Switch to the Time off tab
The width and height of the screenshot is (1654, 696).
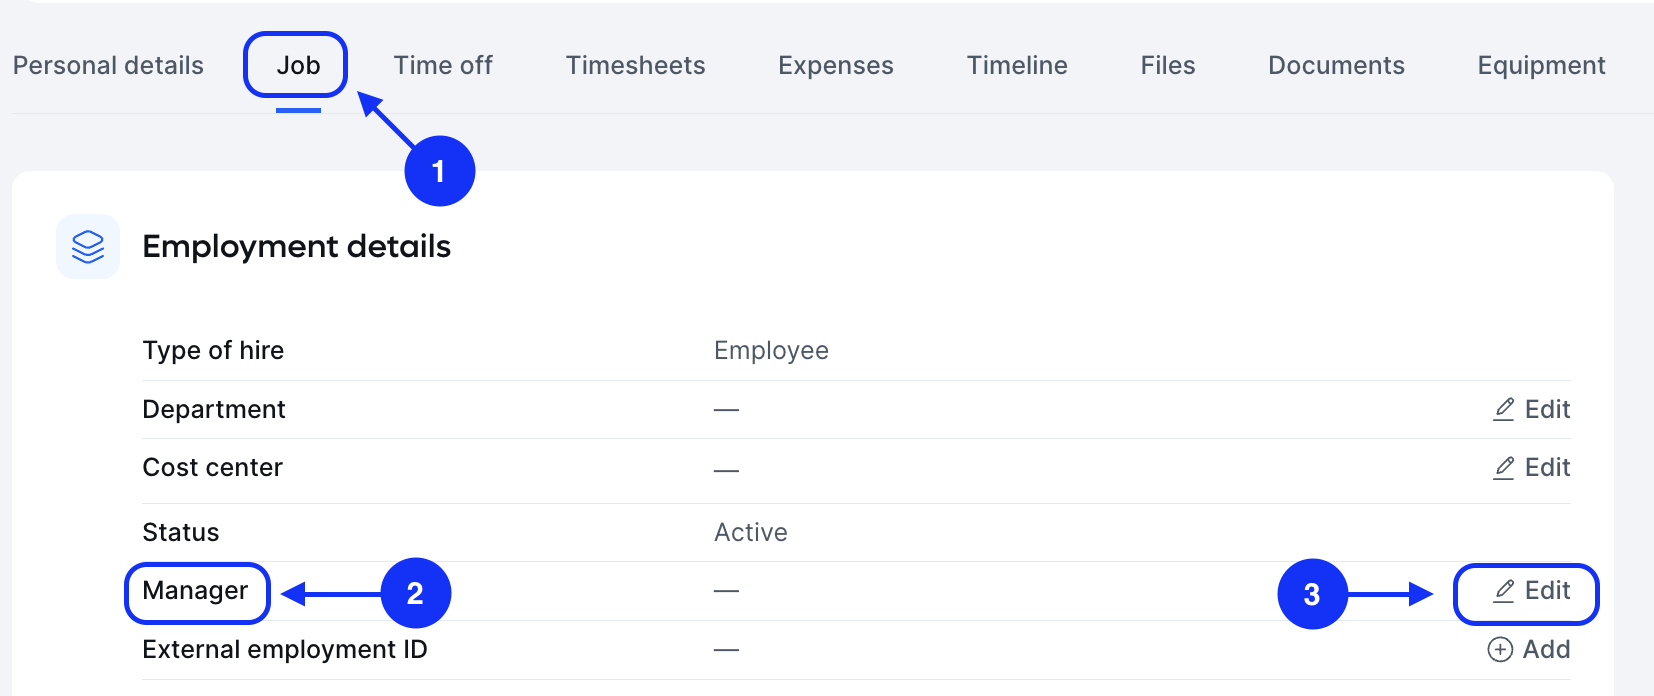pyautogui.click(x=443, y=65)
